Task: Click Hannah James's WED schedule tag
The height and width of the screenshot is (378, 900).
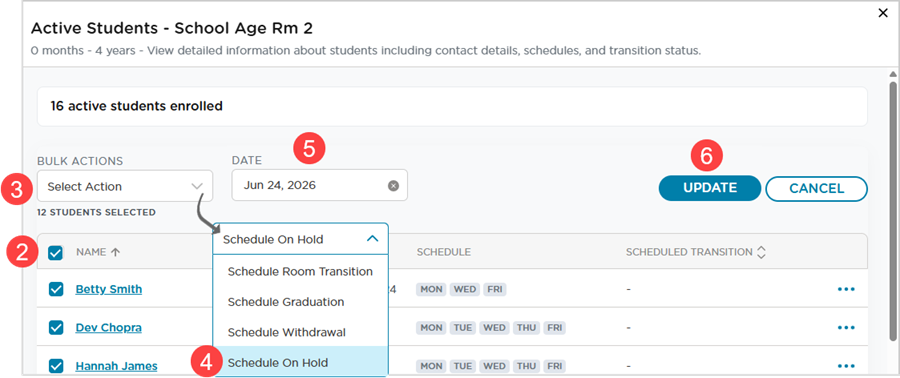Action: 494,366
